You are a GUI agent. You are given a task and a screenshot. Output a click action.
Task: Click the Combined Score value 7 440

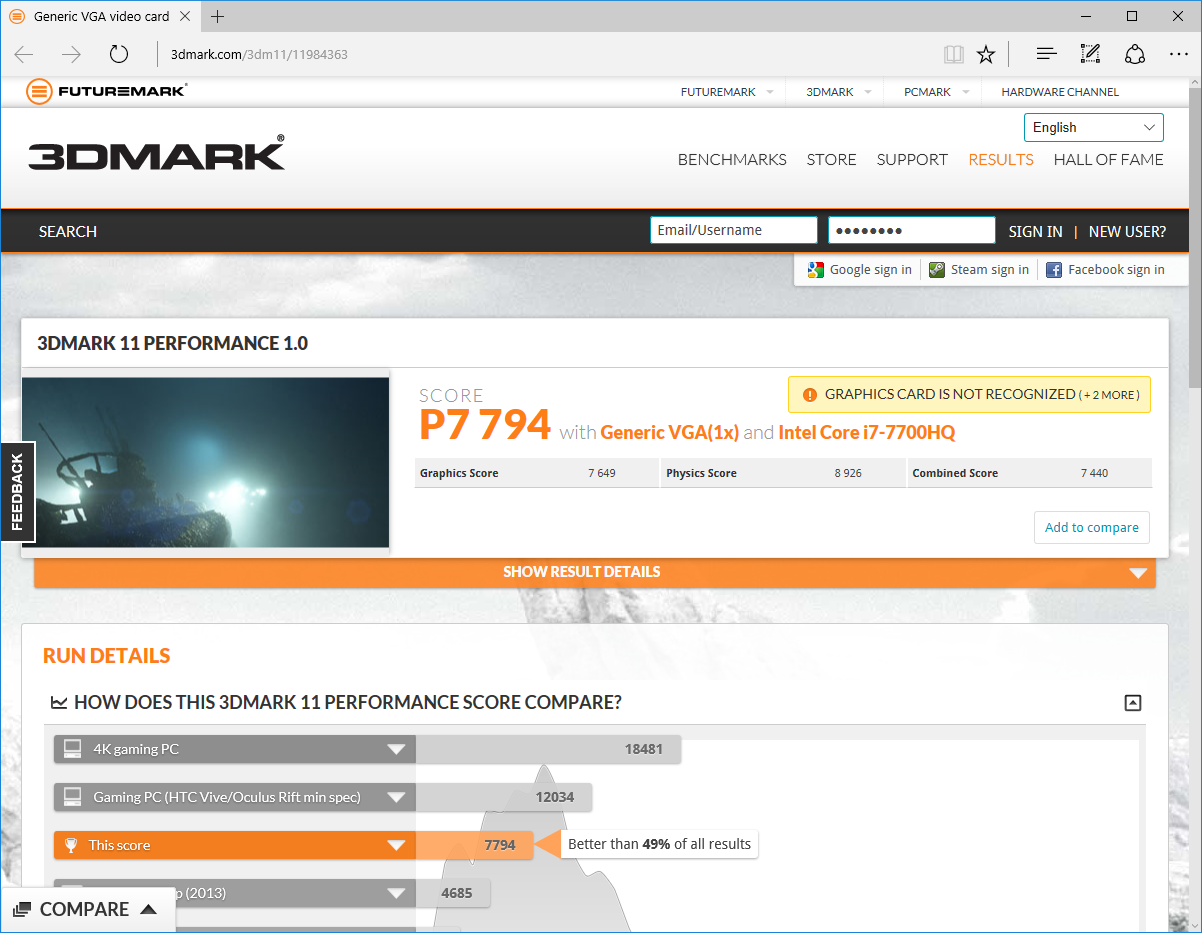click(1094, 473)
